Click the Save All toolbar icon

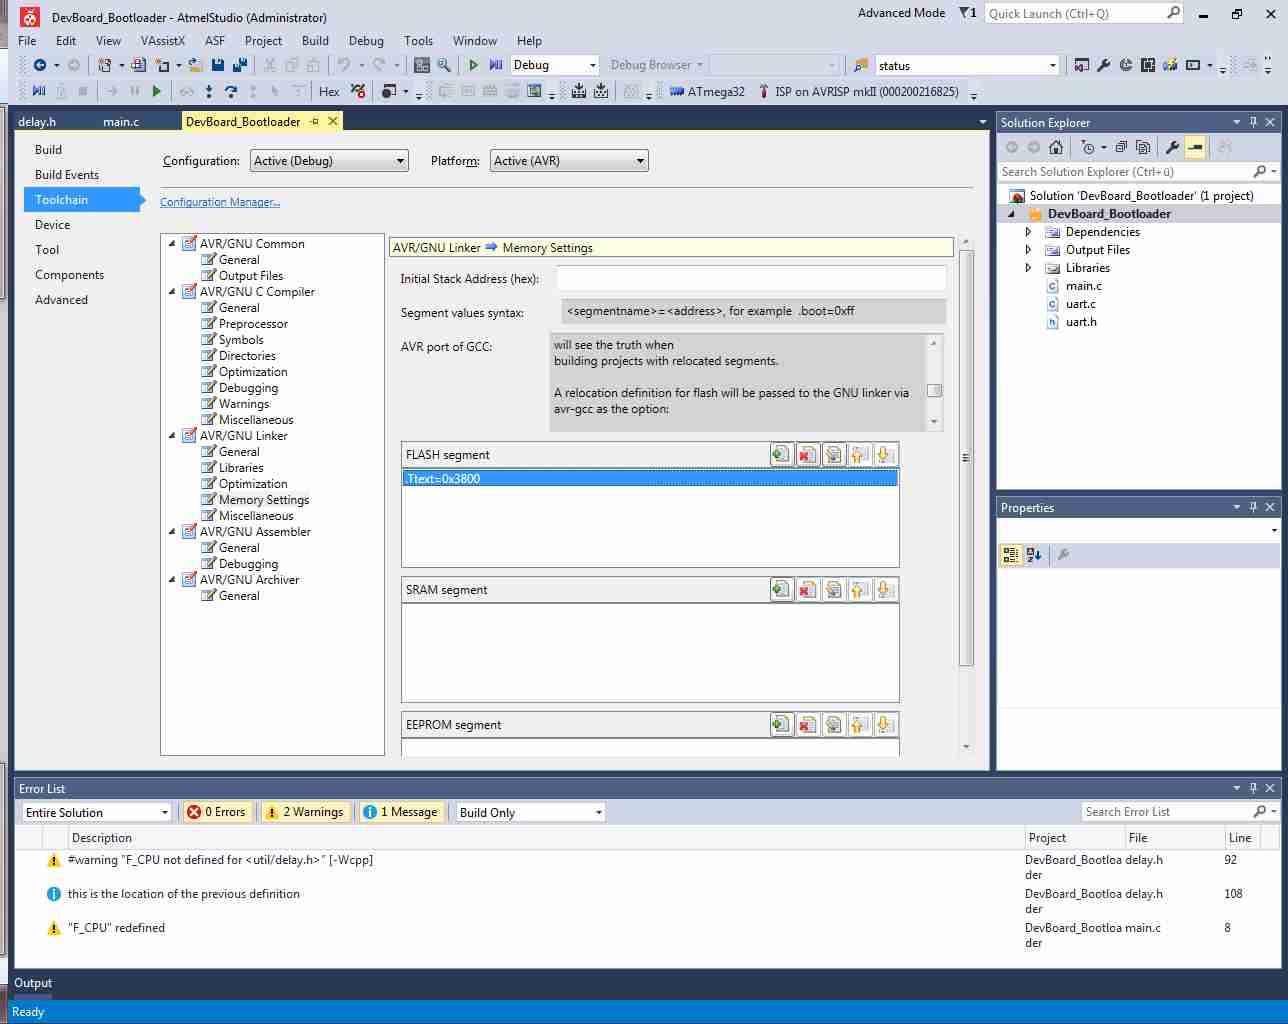[240, 65]
